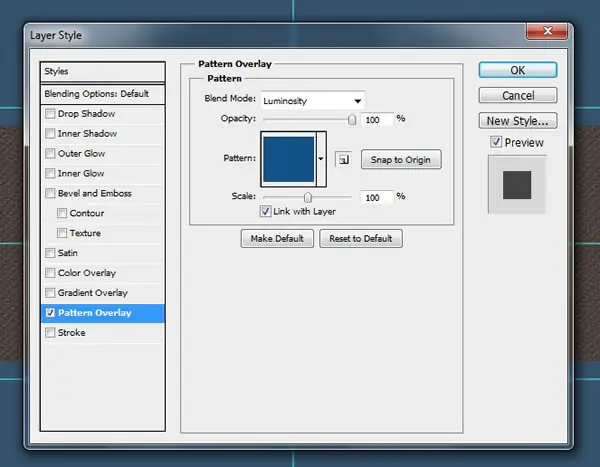Click the blue pattern swatch thumbnail

(289, 159)
